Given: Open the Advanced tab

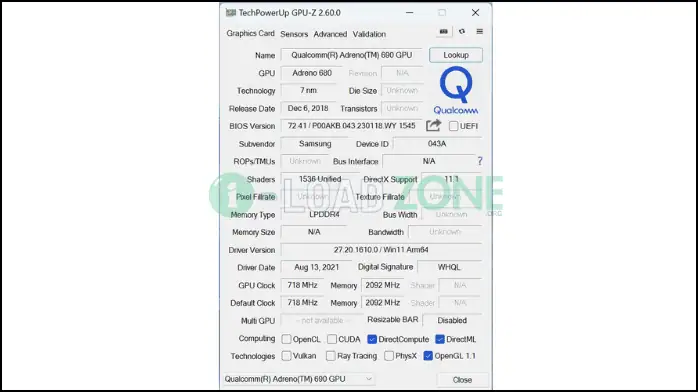Looking at the screenshot, I should (x=330, y=34).
